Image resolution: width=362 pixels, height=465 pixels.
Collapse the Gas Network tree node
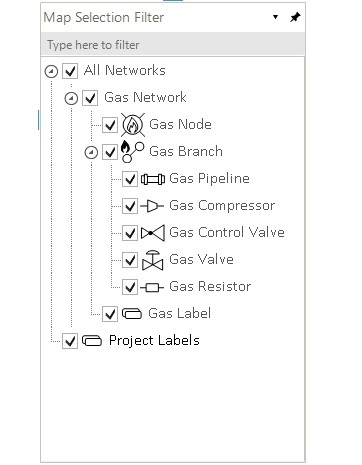(x=71, y=98)
